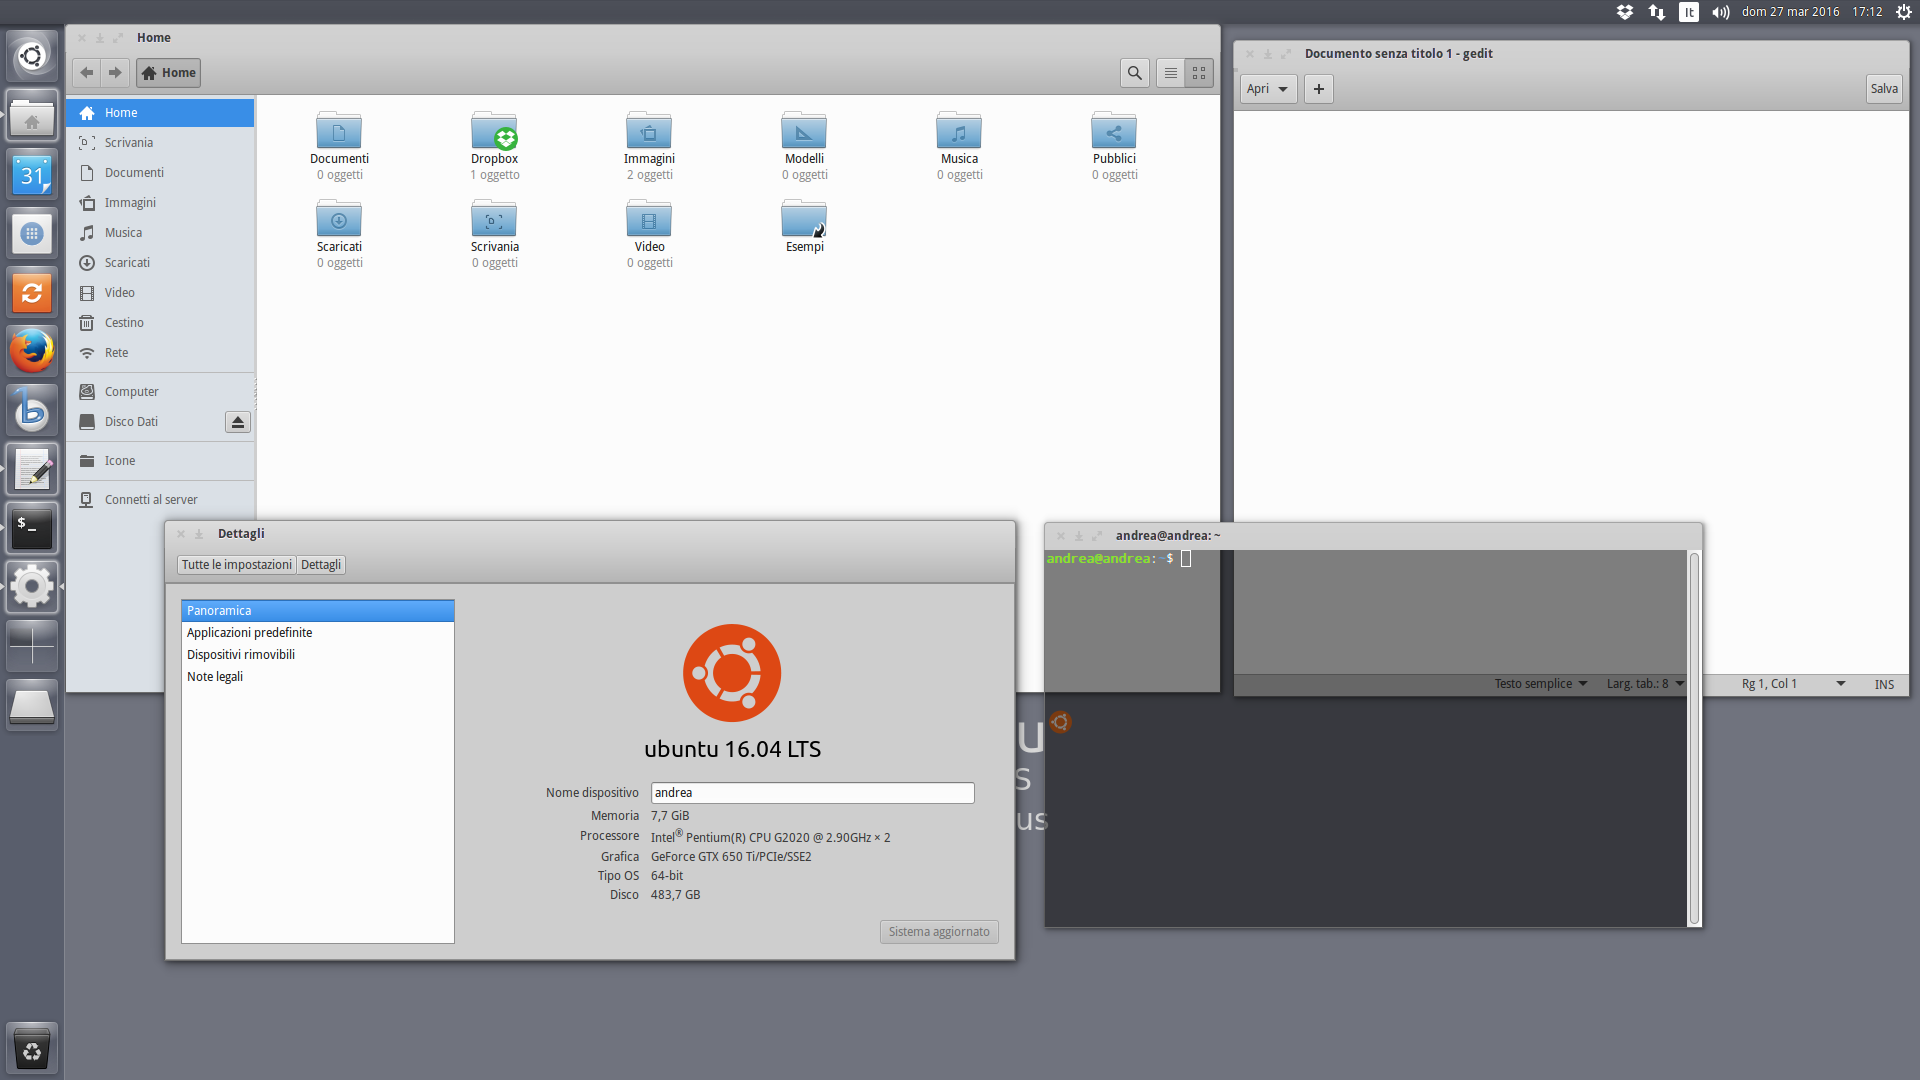The width and height of the screenshot is (1920, 1080).
Task: Open the Larg. tab: 8 dropdown
Action: tap(1645, 684)
